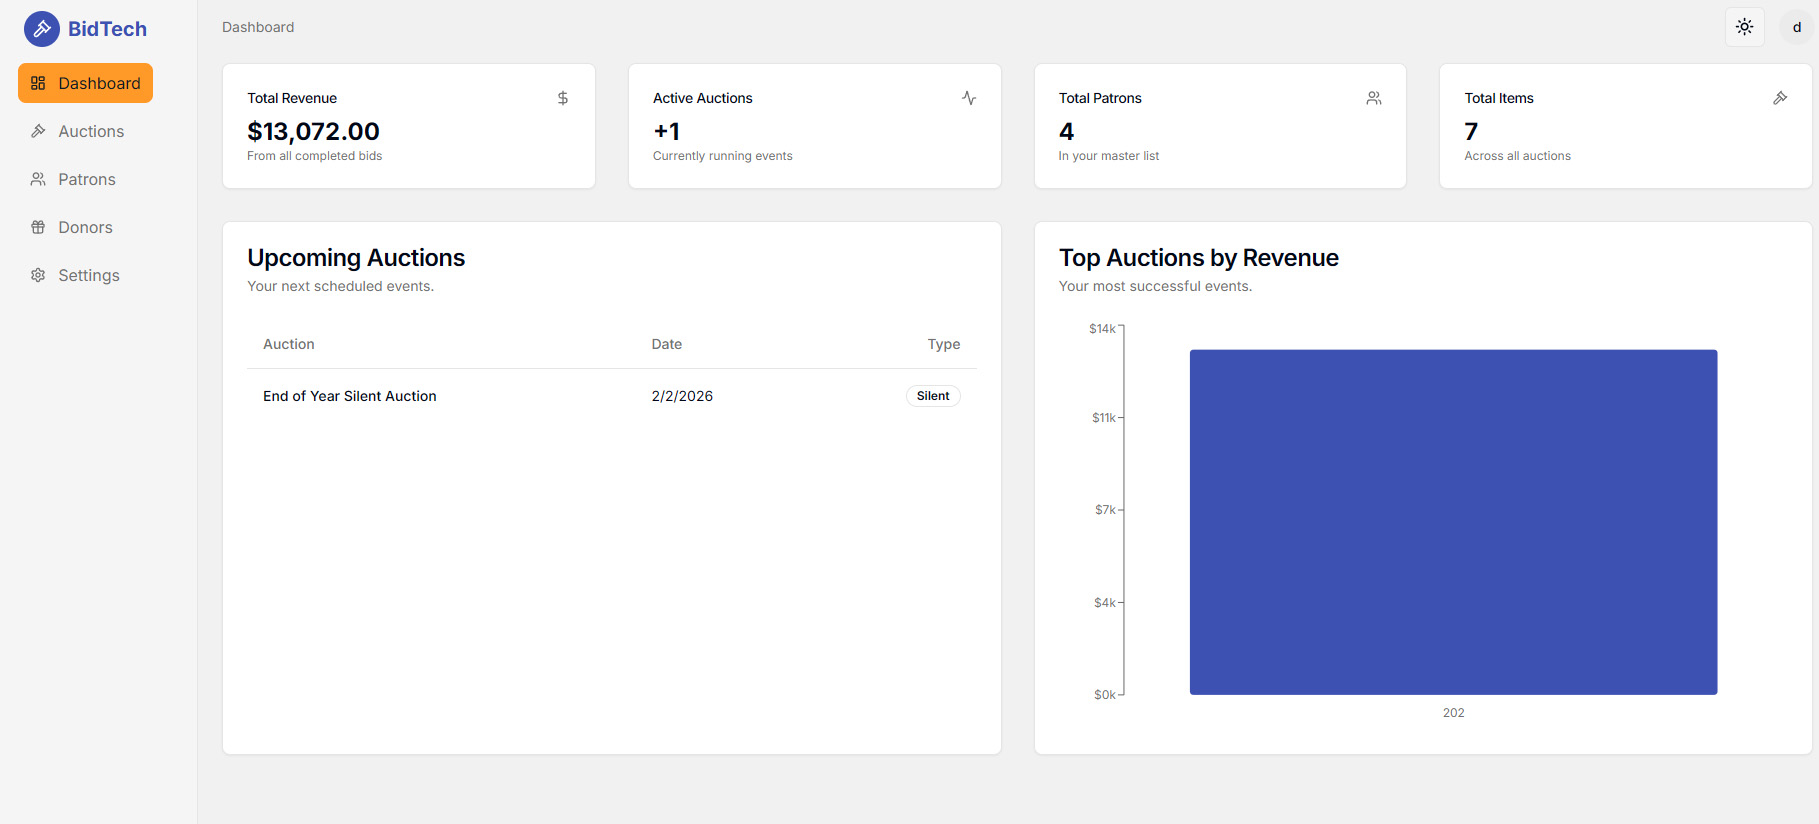Click the Silent type badge
This screenshot has width=1819, height=824.
point(932,396)
